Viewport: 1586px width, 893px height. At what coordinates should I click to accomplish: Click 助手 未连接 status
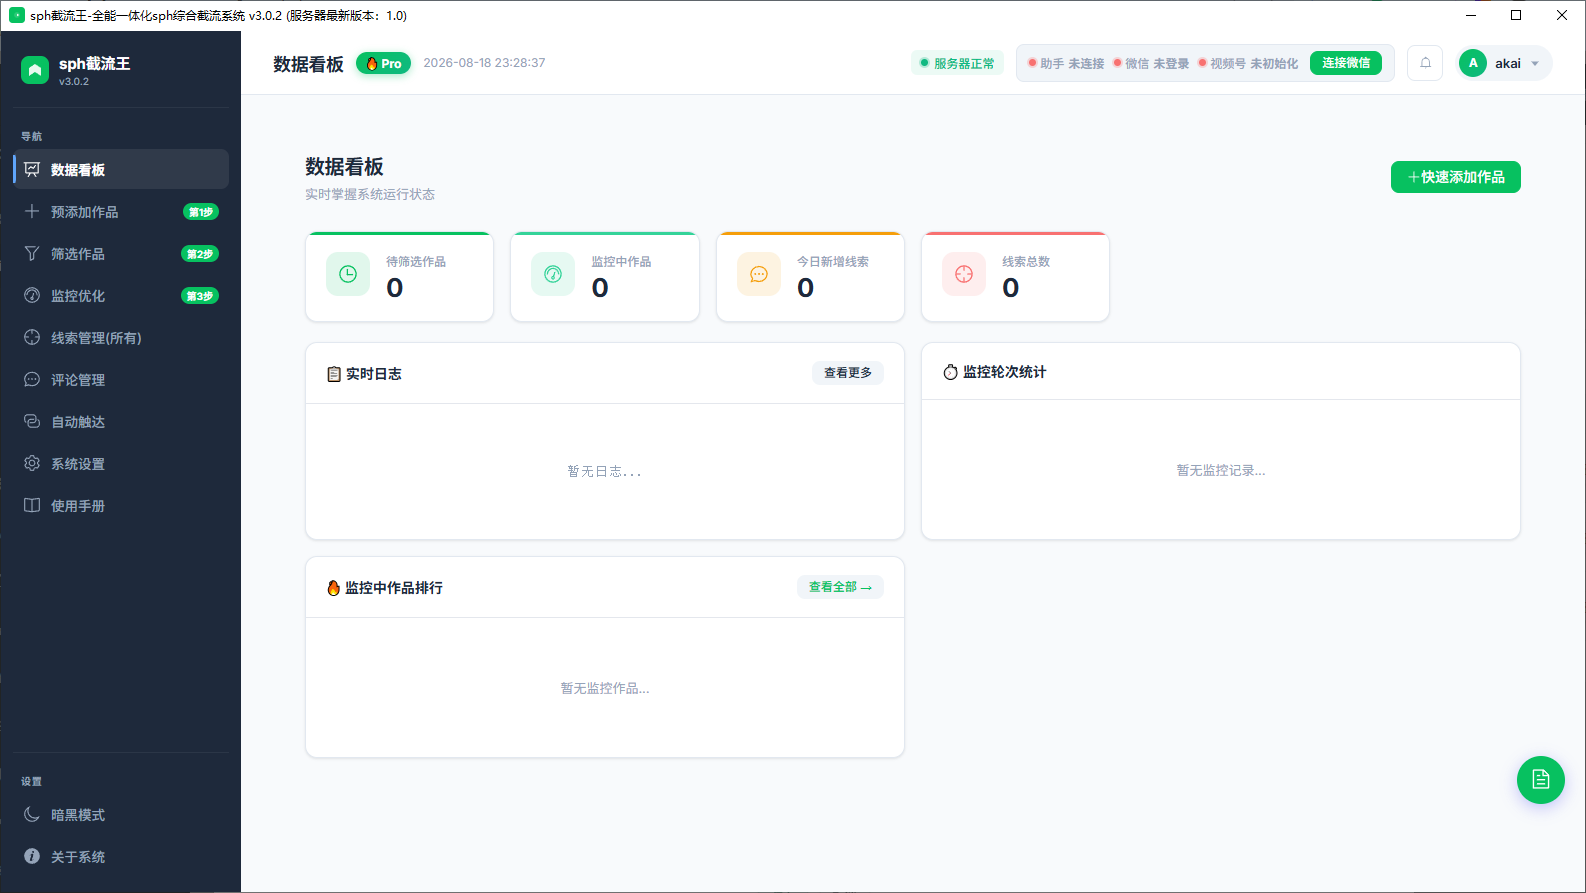[x=1066, y=63]
